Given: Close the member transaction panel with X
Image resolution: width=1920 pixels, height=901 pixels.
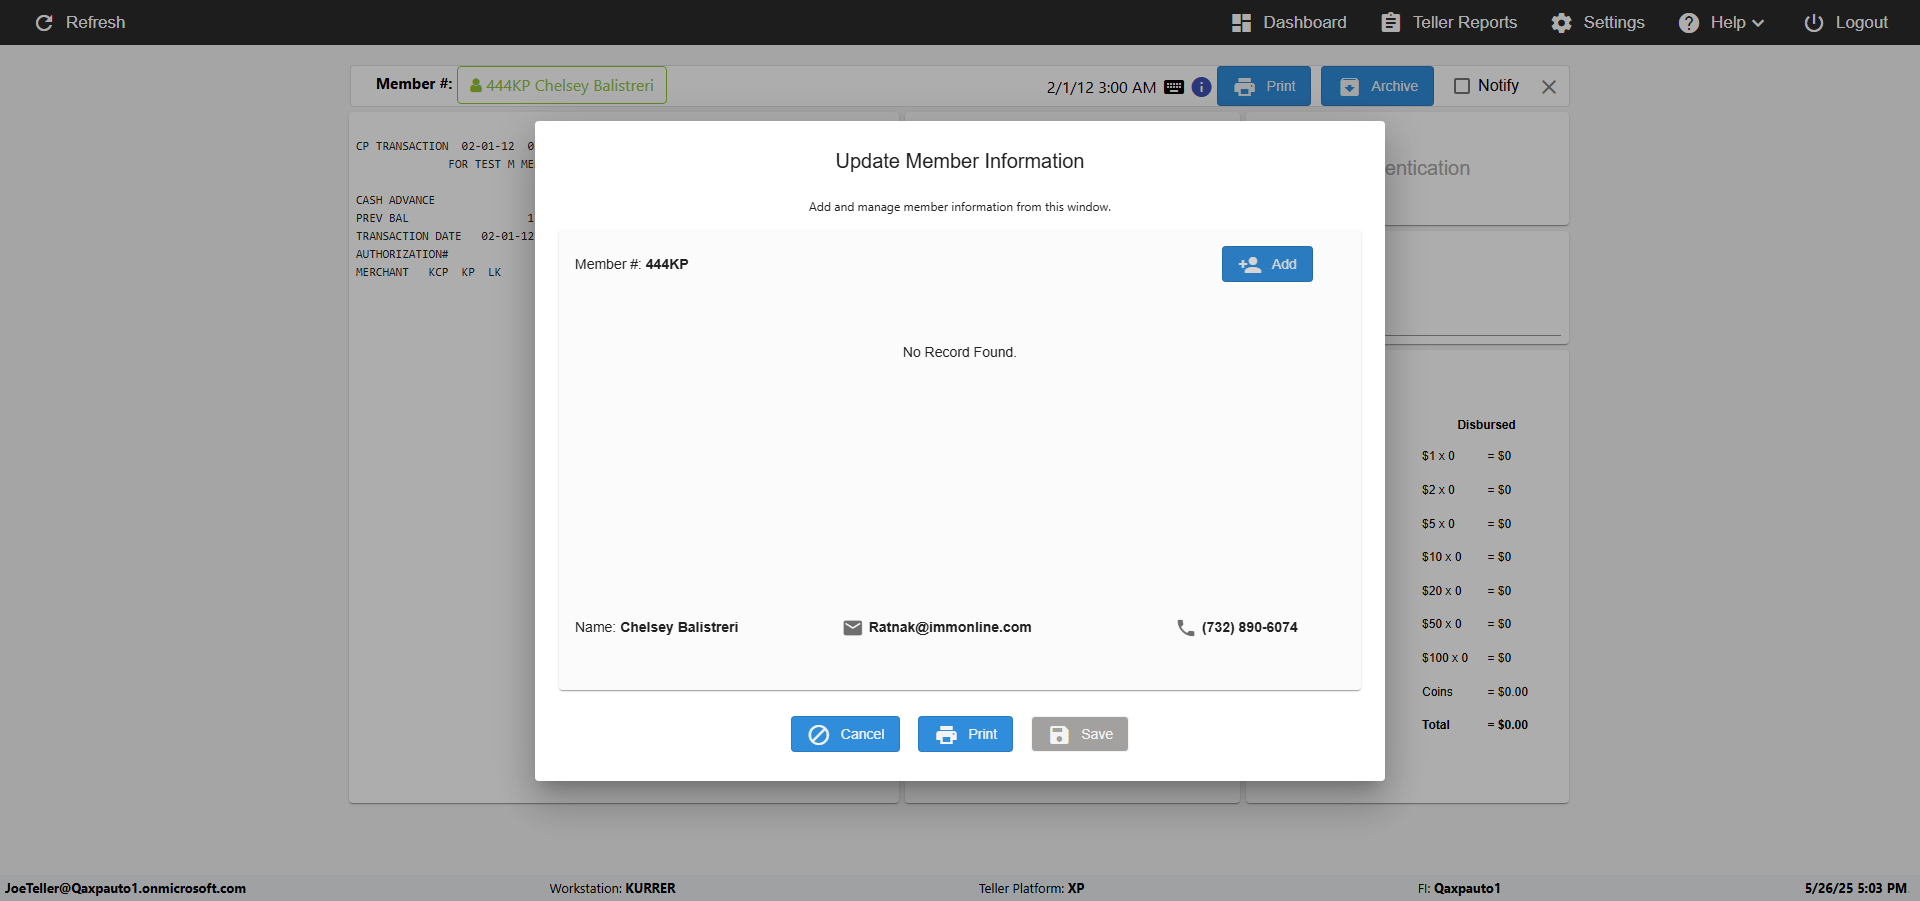Looking at the screenshot, I should point(1549,87).
